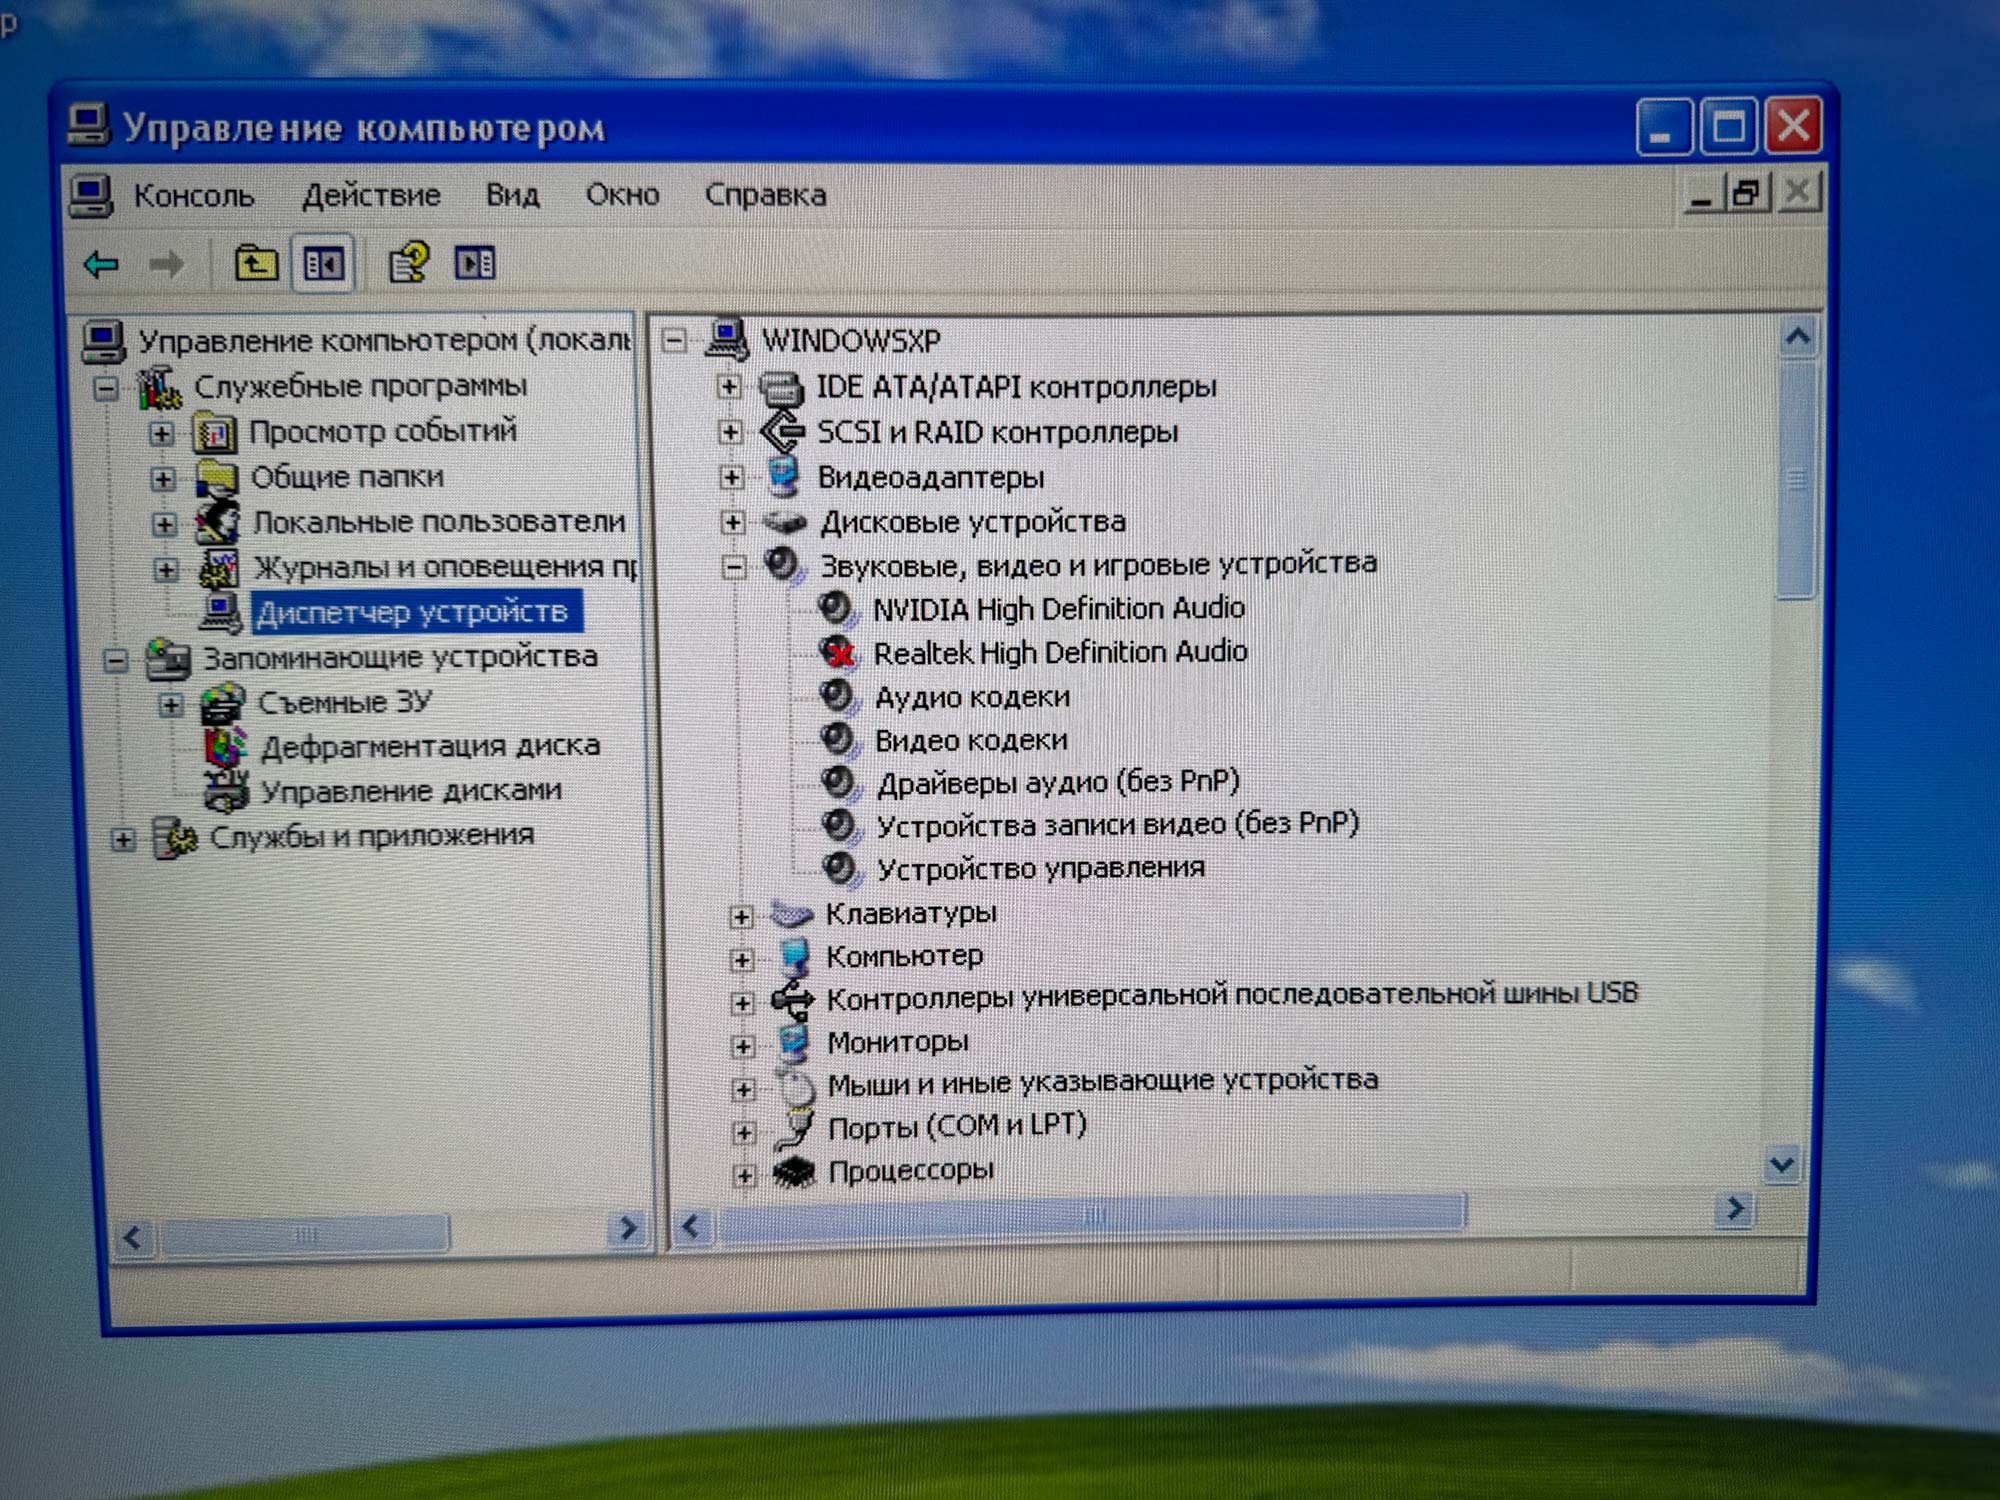Open the Действие menu

pyautogui.click(x=371, y=195)
